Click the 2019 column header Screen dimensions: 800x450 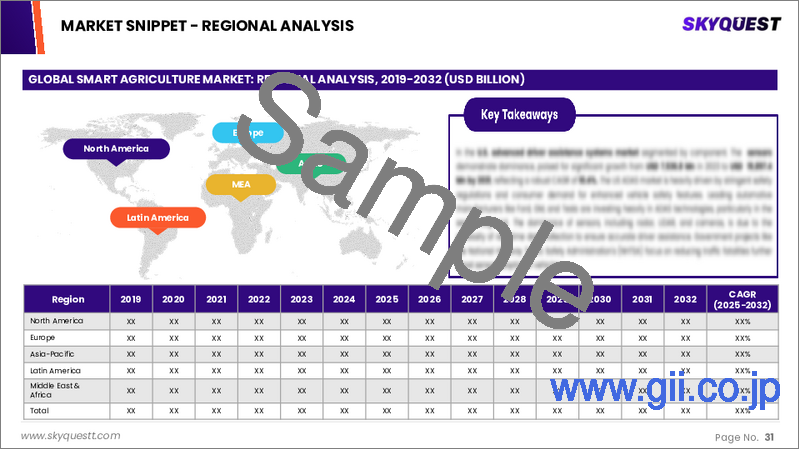pos(131,299)
